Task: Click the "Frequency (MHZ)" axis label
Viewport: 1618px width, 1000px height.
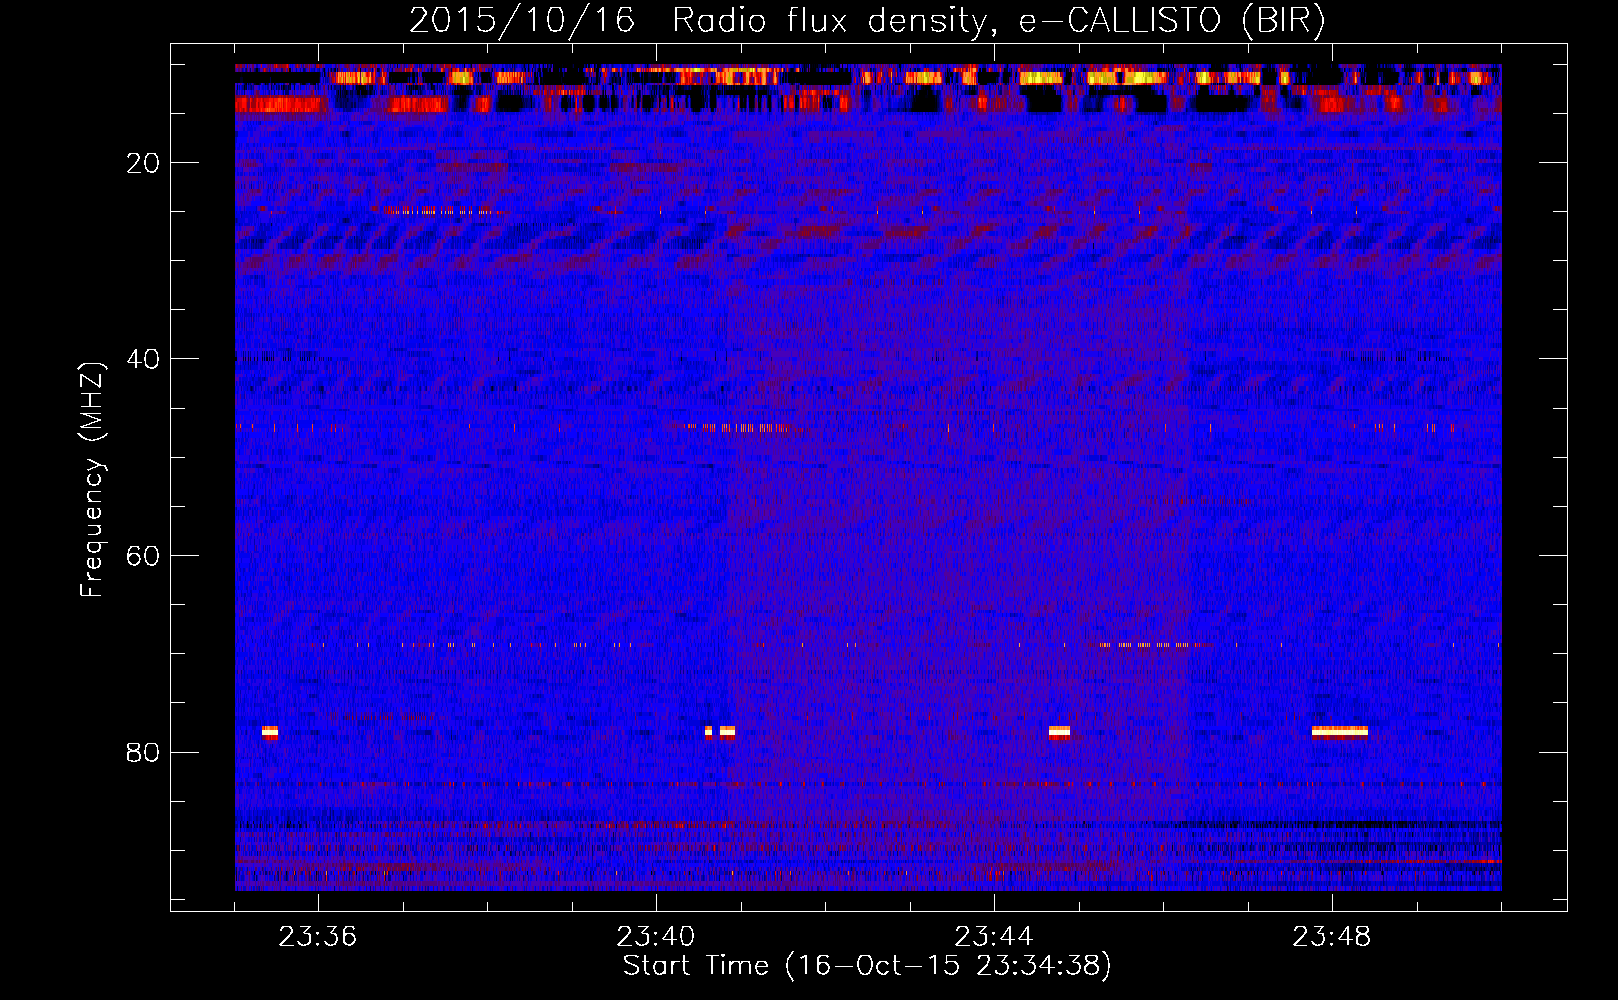Action: tap(92, 480)
